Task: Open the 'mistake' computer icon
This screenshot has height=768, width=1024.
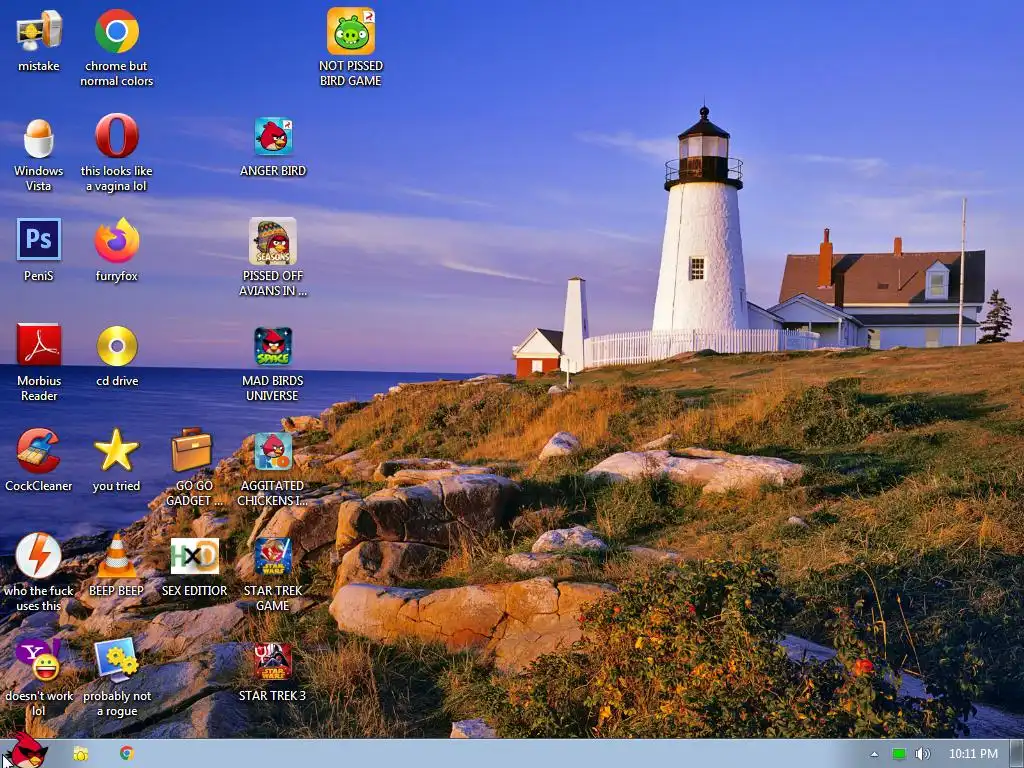Action: point(39,31)
